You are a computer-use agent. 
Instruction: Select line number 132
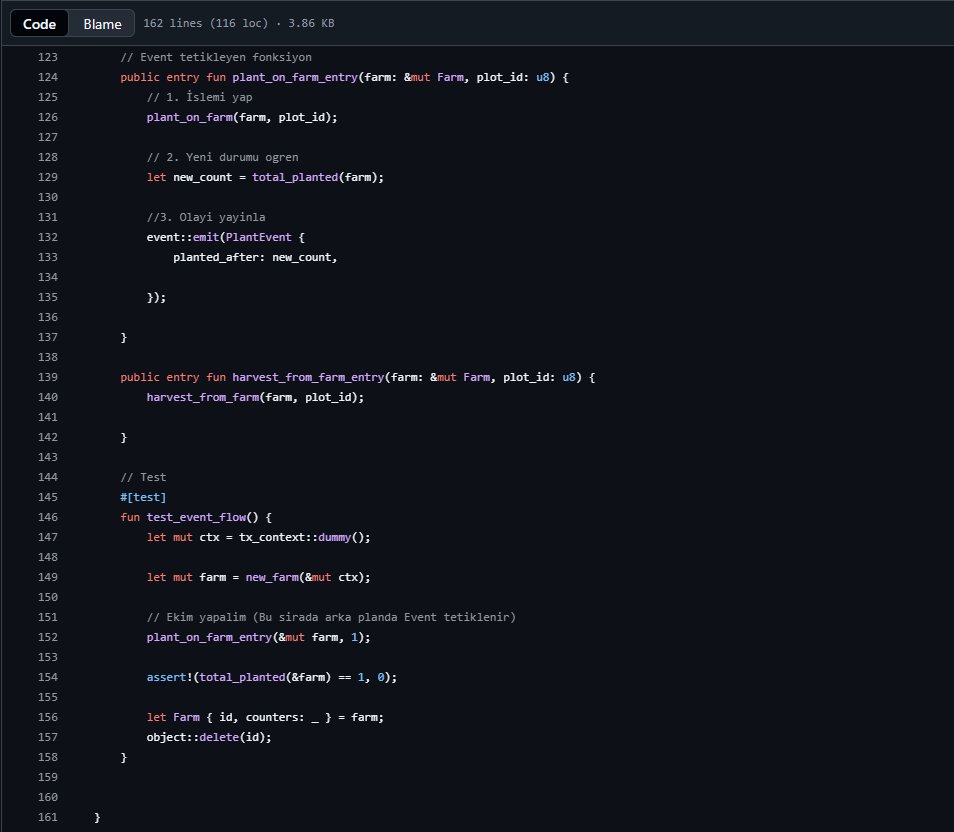pyautogui.click(x=47, y=237)
